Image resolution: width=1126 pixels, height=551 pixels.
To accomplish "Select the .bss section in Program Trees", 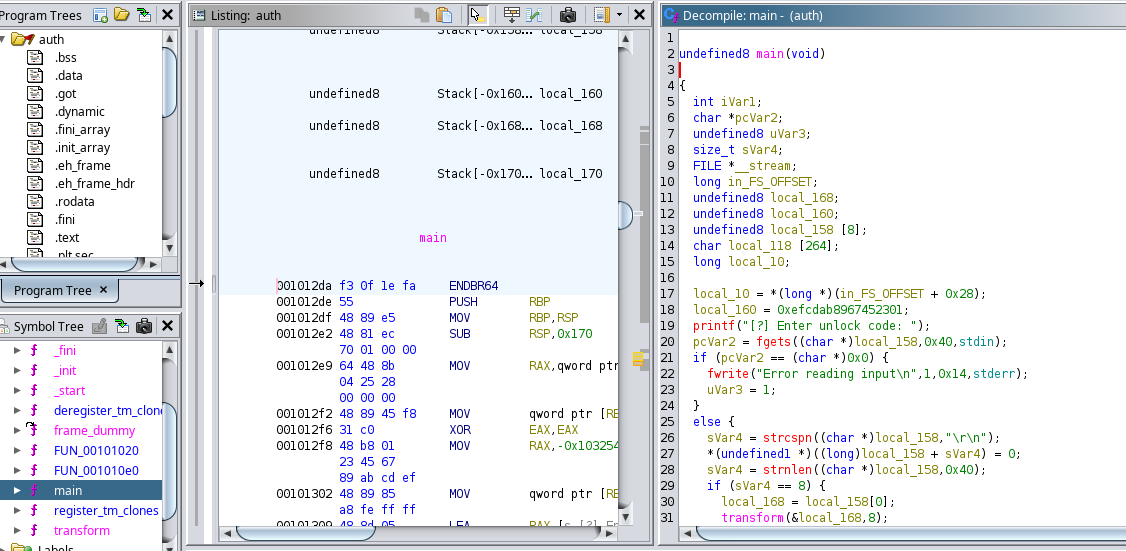I will click(65, 57).
